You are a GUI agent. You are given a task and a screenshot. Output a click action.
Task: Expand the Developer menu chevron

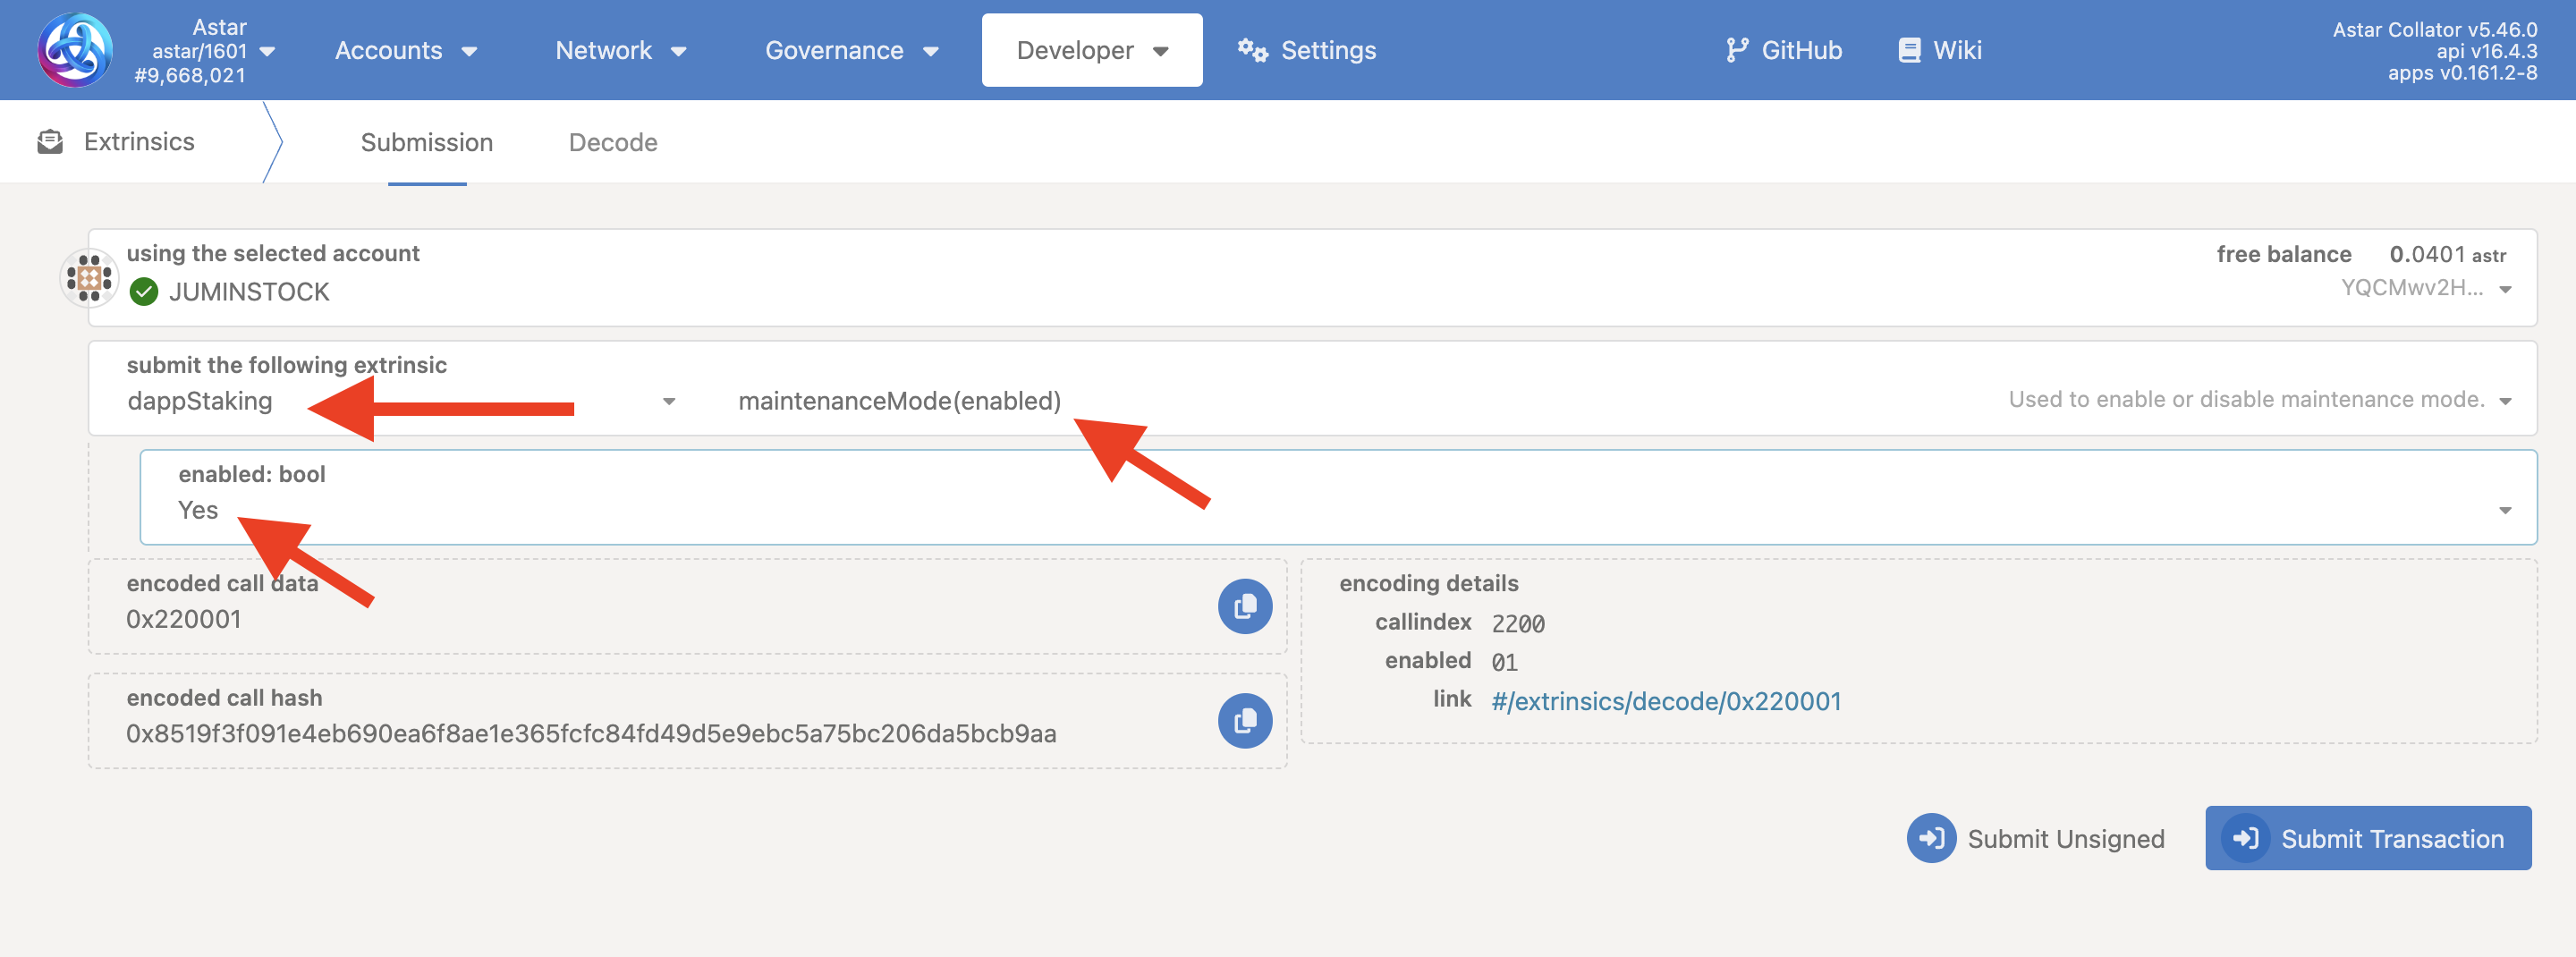point(1159,50)
